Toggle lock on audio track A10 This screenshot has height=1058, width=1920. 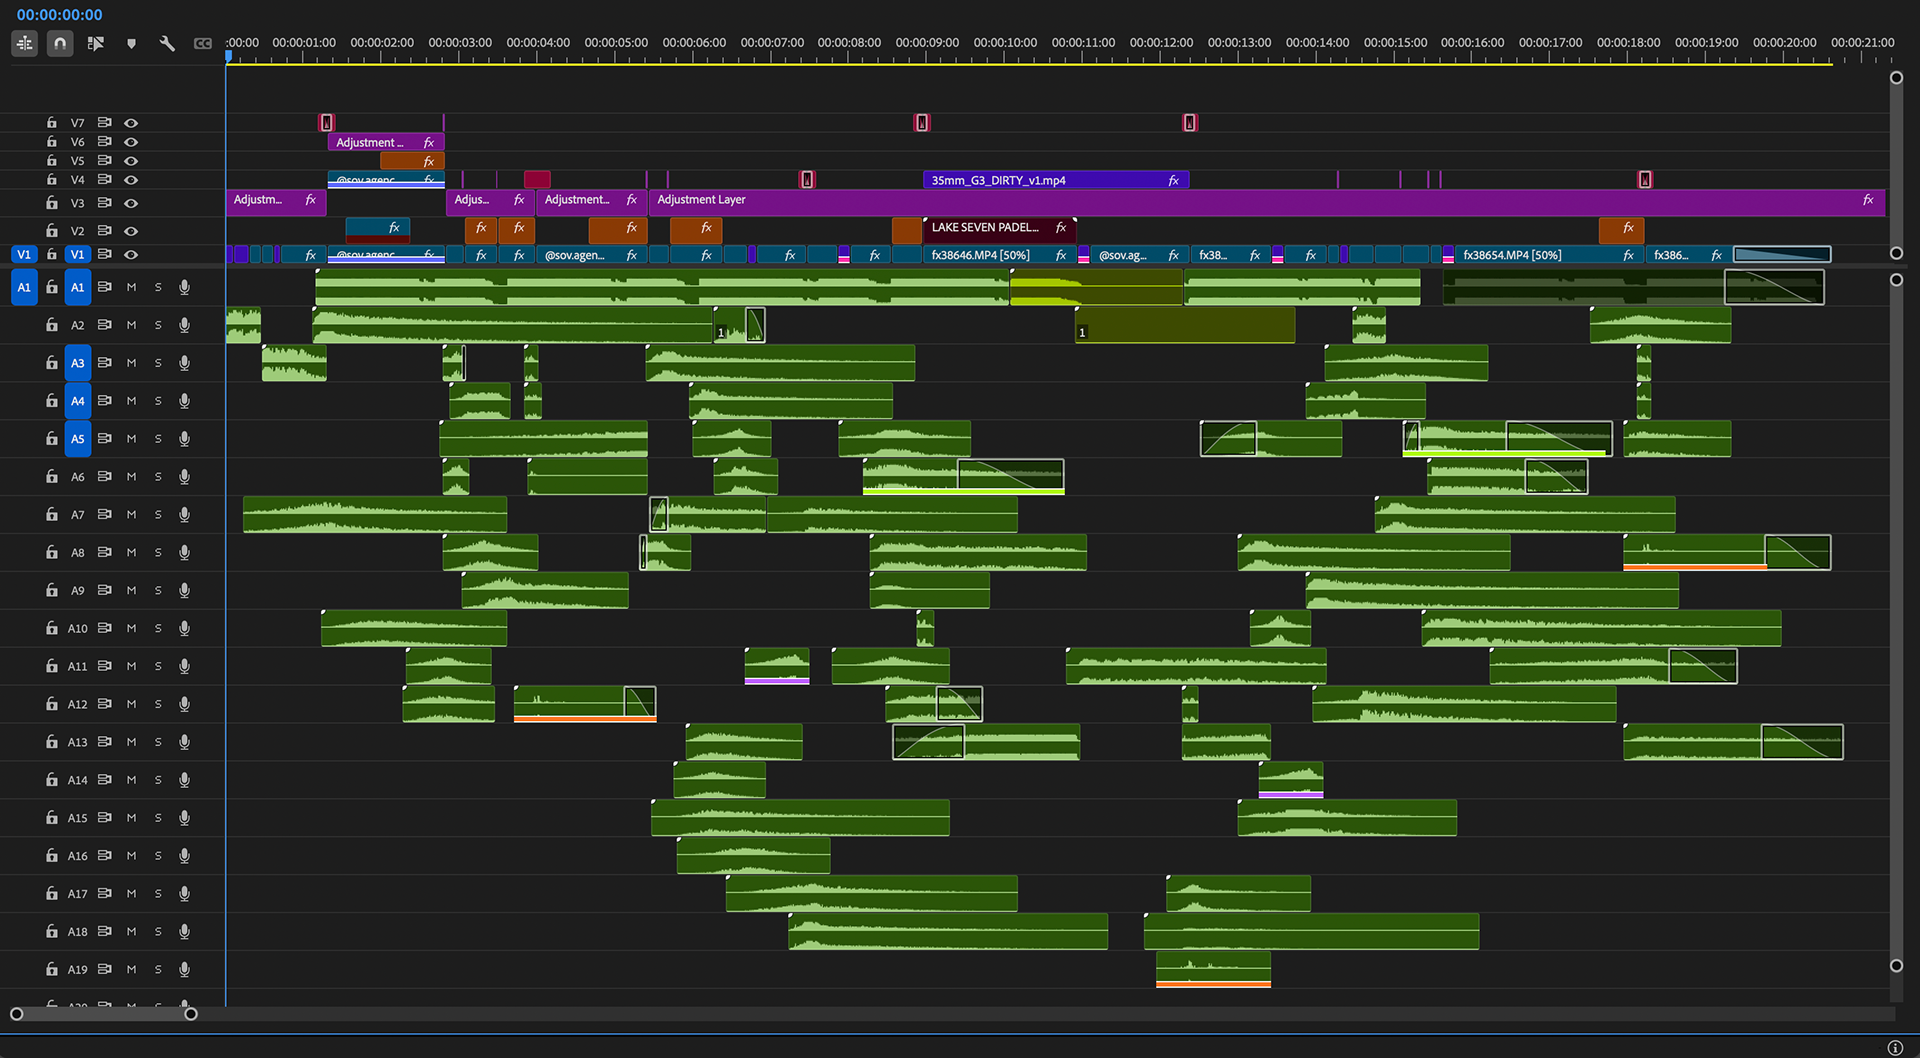click(x=51, y=628)
